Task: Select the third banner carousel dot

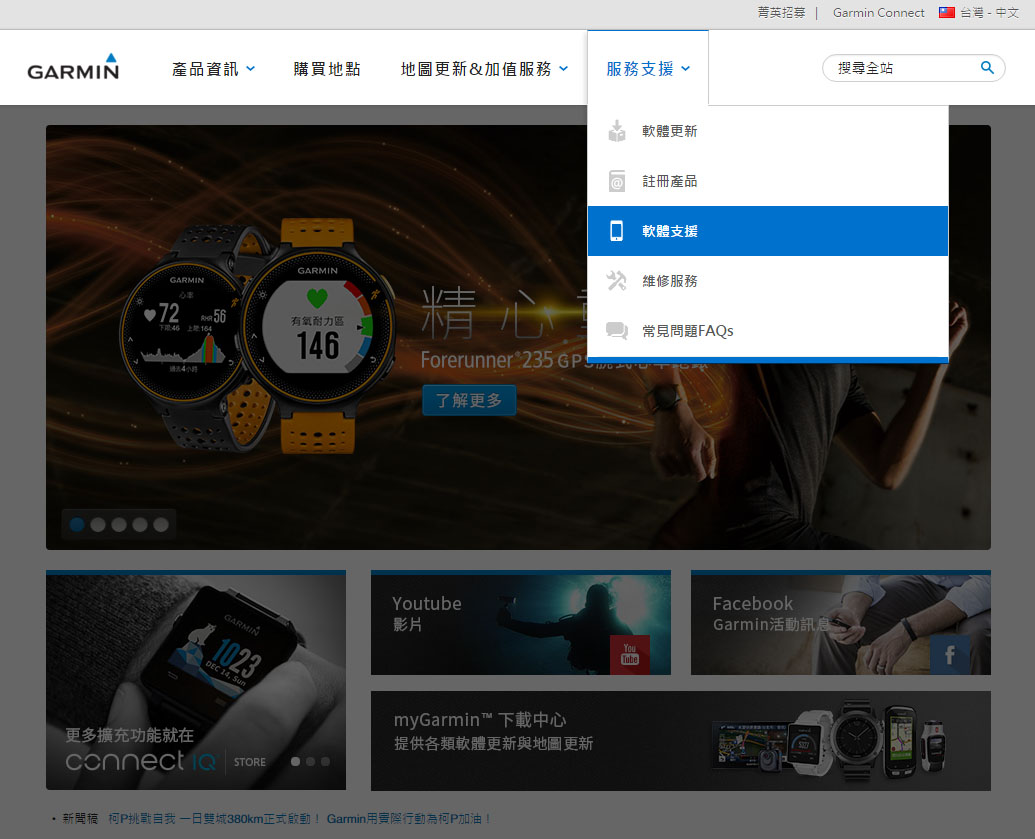Action: [x=119, y=524]
